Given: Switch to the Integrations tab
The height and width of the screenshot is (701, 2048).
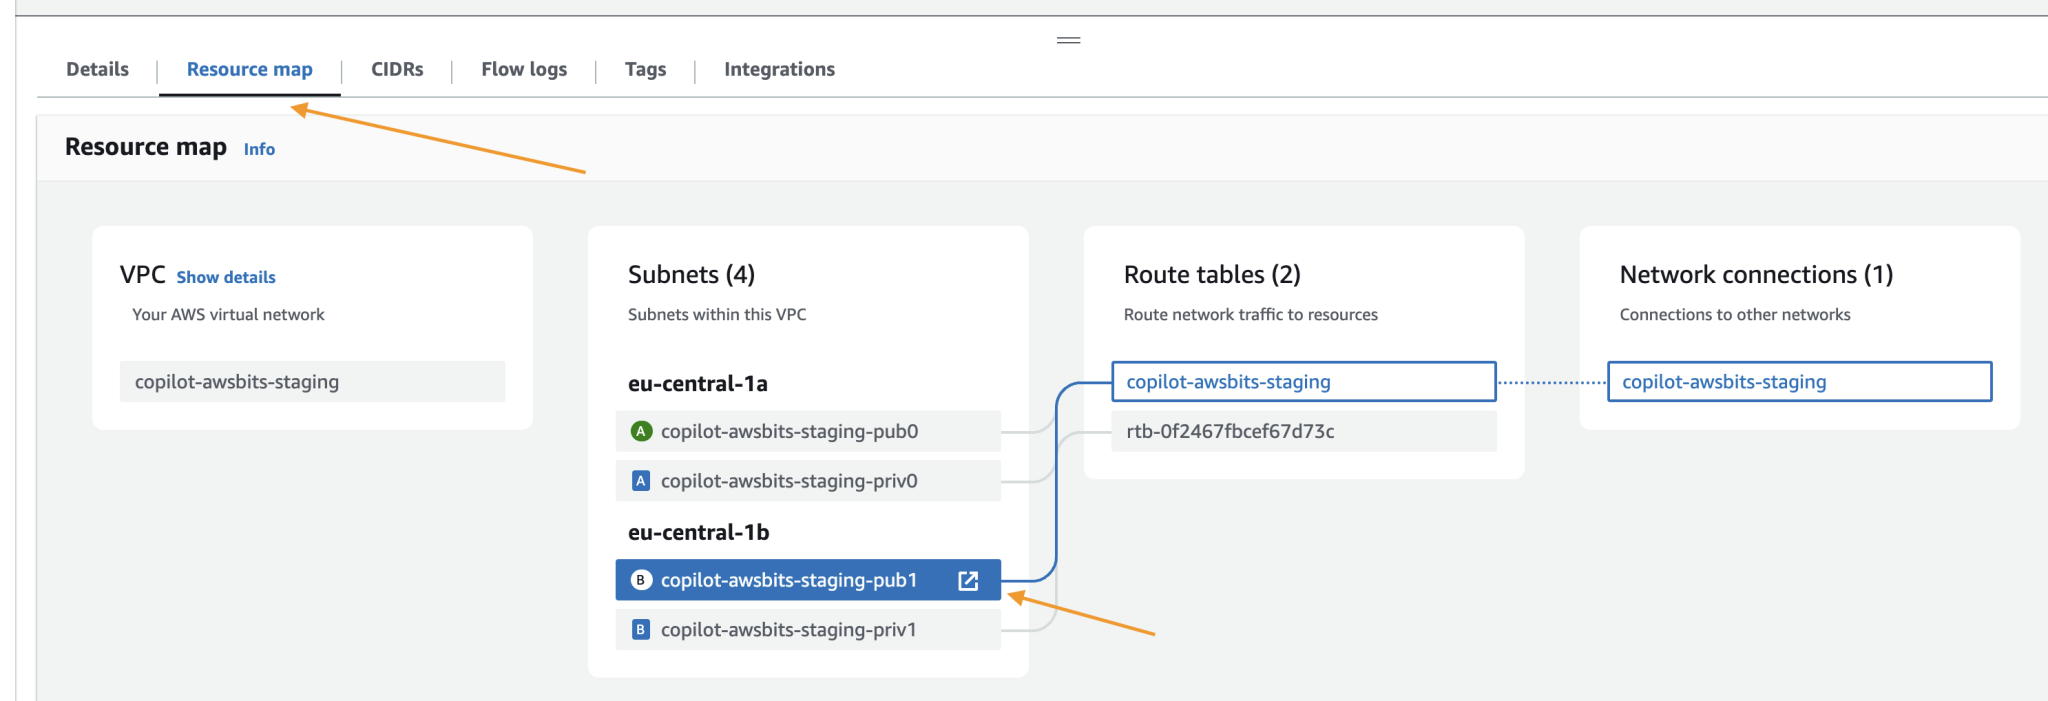Looking at the screenshot, I should [x=779, y=69].
